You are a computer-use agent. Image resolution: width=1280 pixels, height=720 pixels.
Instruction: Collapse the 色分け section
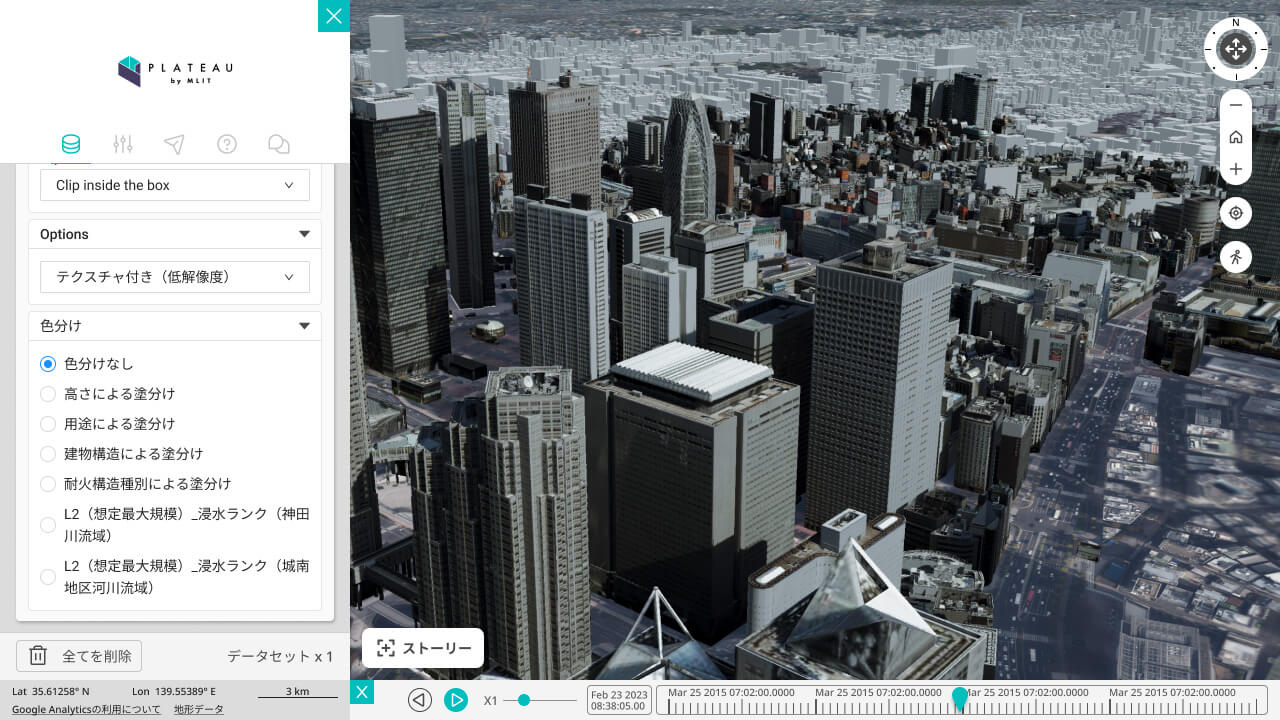[x=304, y=326]
